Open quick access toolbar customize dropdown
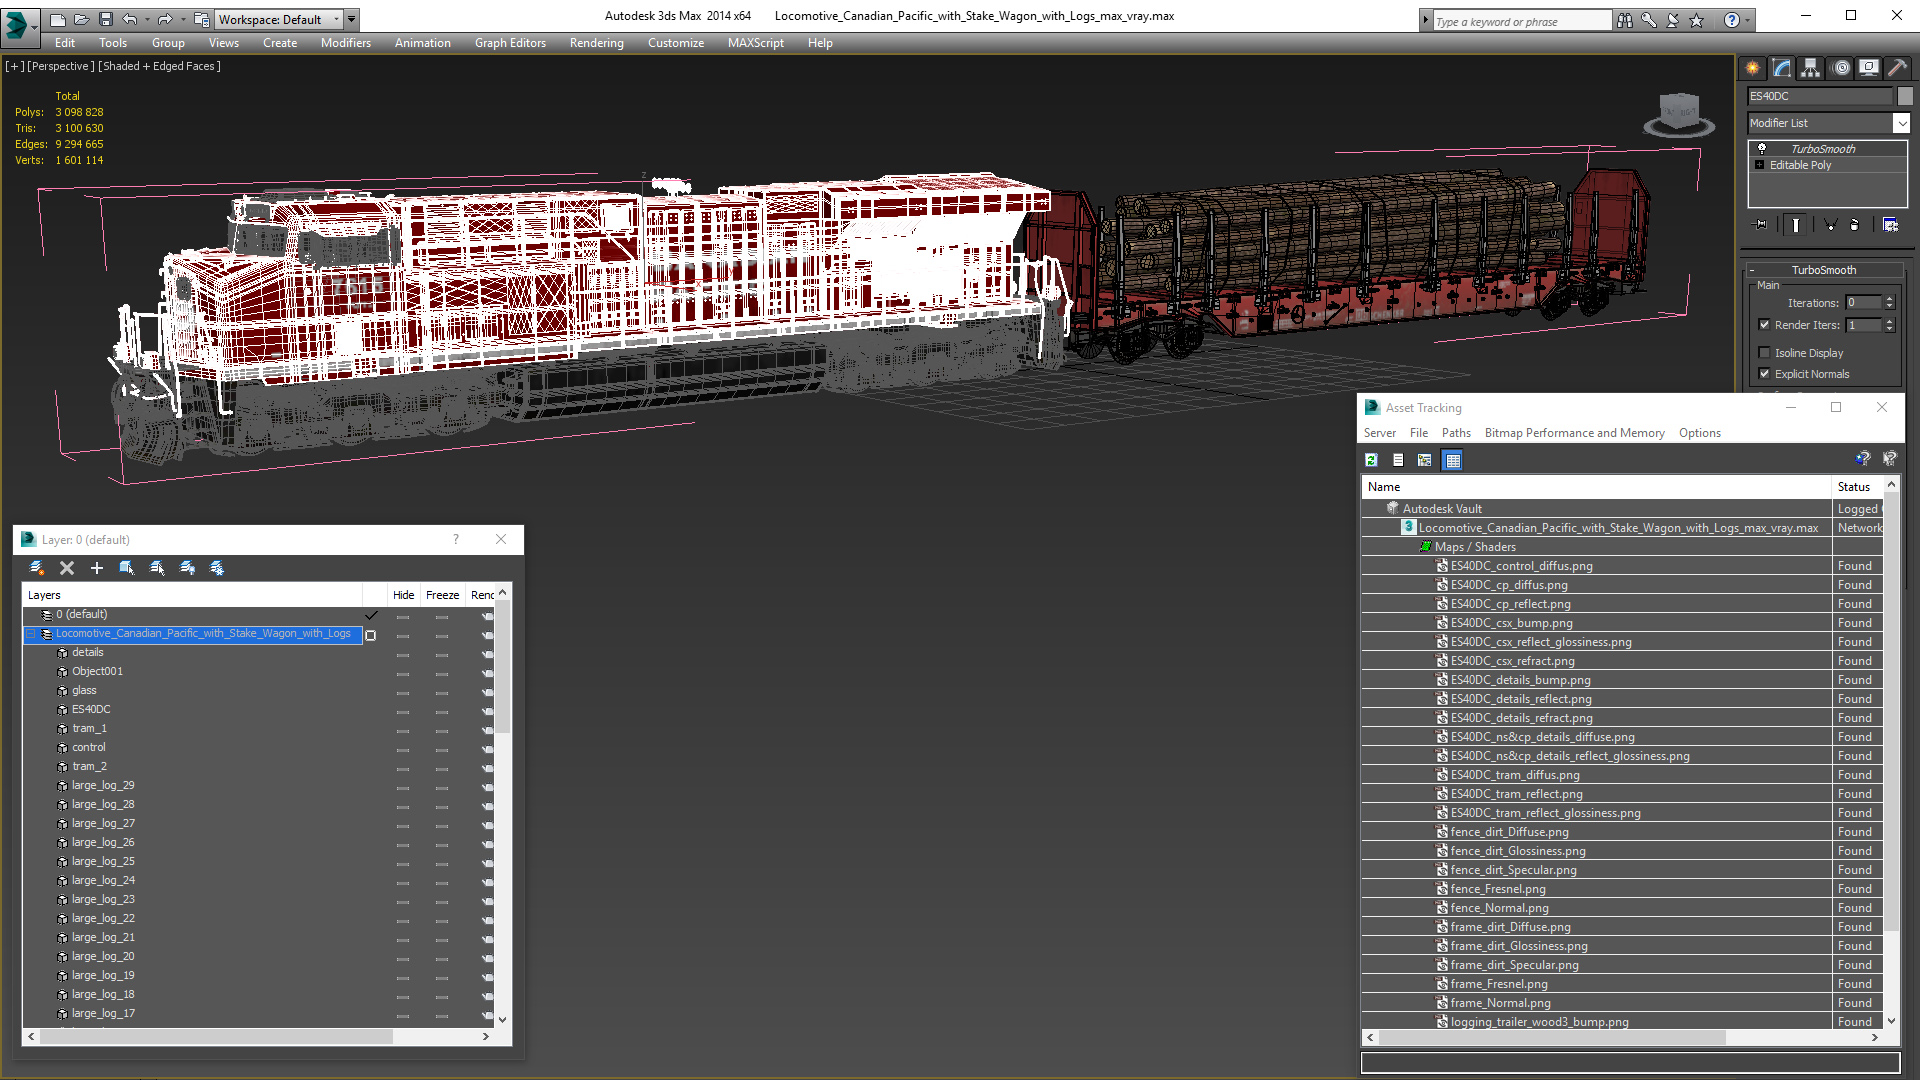Viewport: 1920px width, 1080px height. click(x=351, y=19)
